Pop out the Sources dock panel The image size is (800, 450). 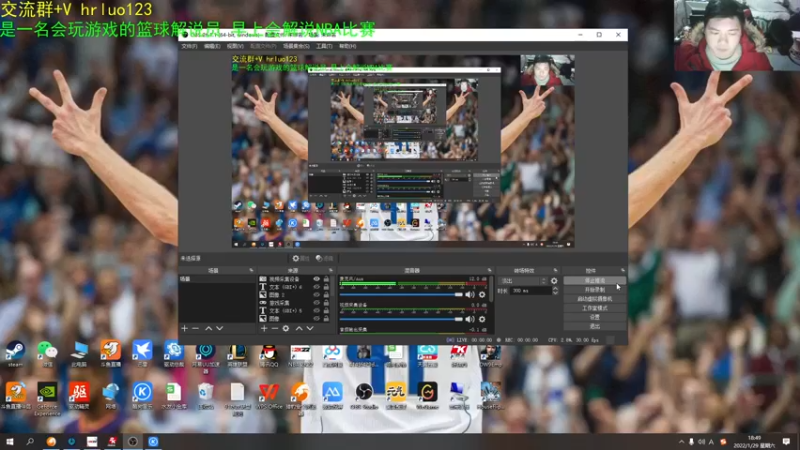coord(331,270)
